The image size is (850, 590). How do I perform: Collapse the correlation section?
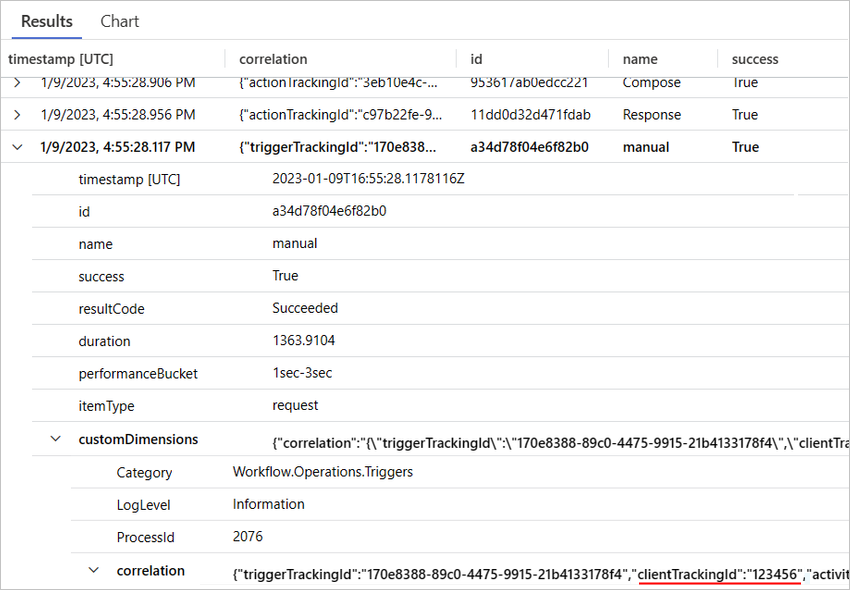tap(93, 570)
